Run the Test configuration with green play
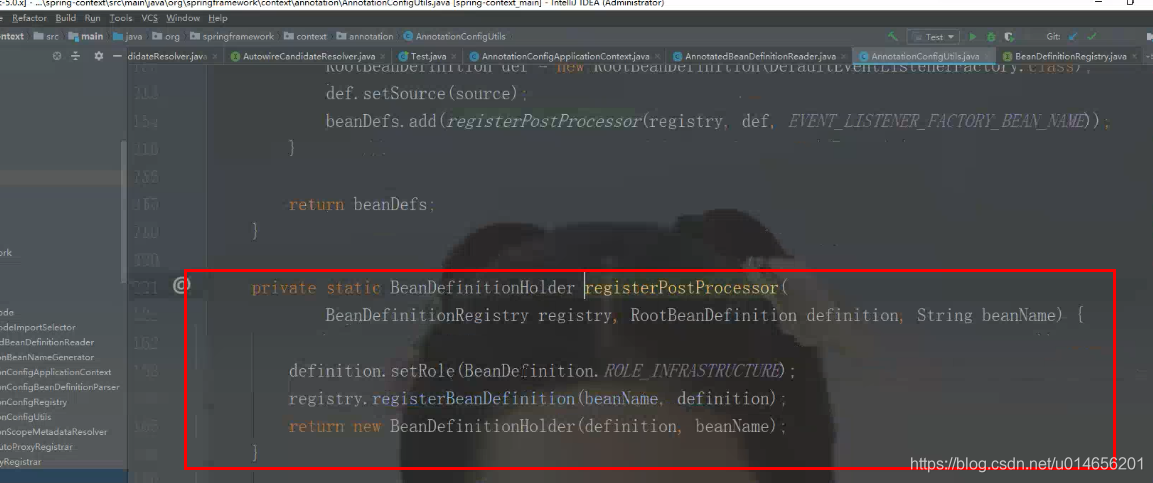 [973, 37]
